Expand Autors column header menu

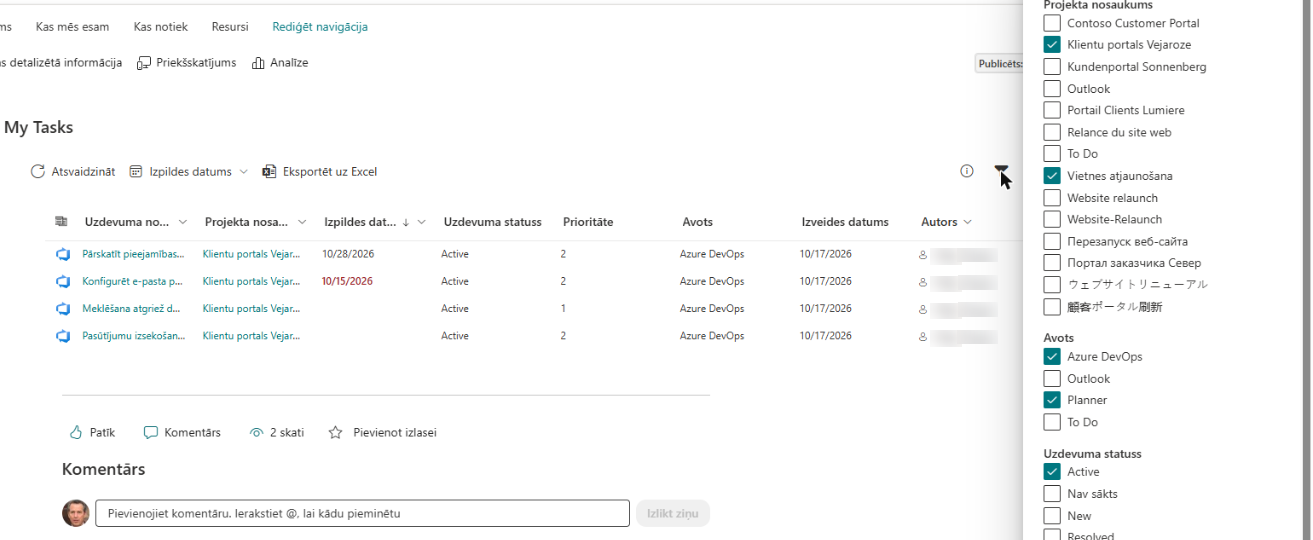click(967, 222)
